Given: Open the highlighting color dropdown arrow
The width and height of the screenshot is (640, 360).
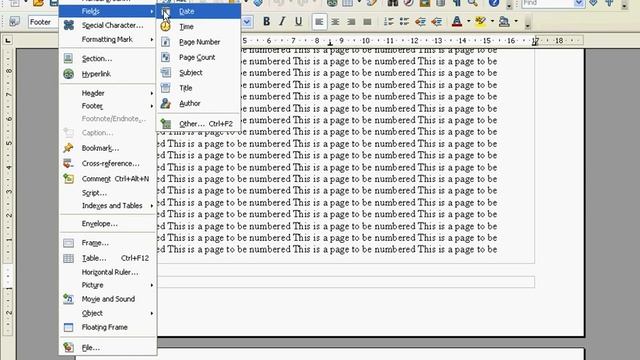Looking at the screenshot, I should click(x=492, y=22).
